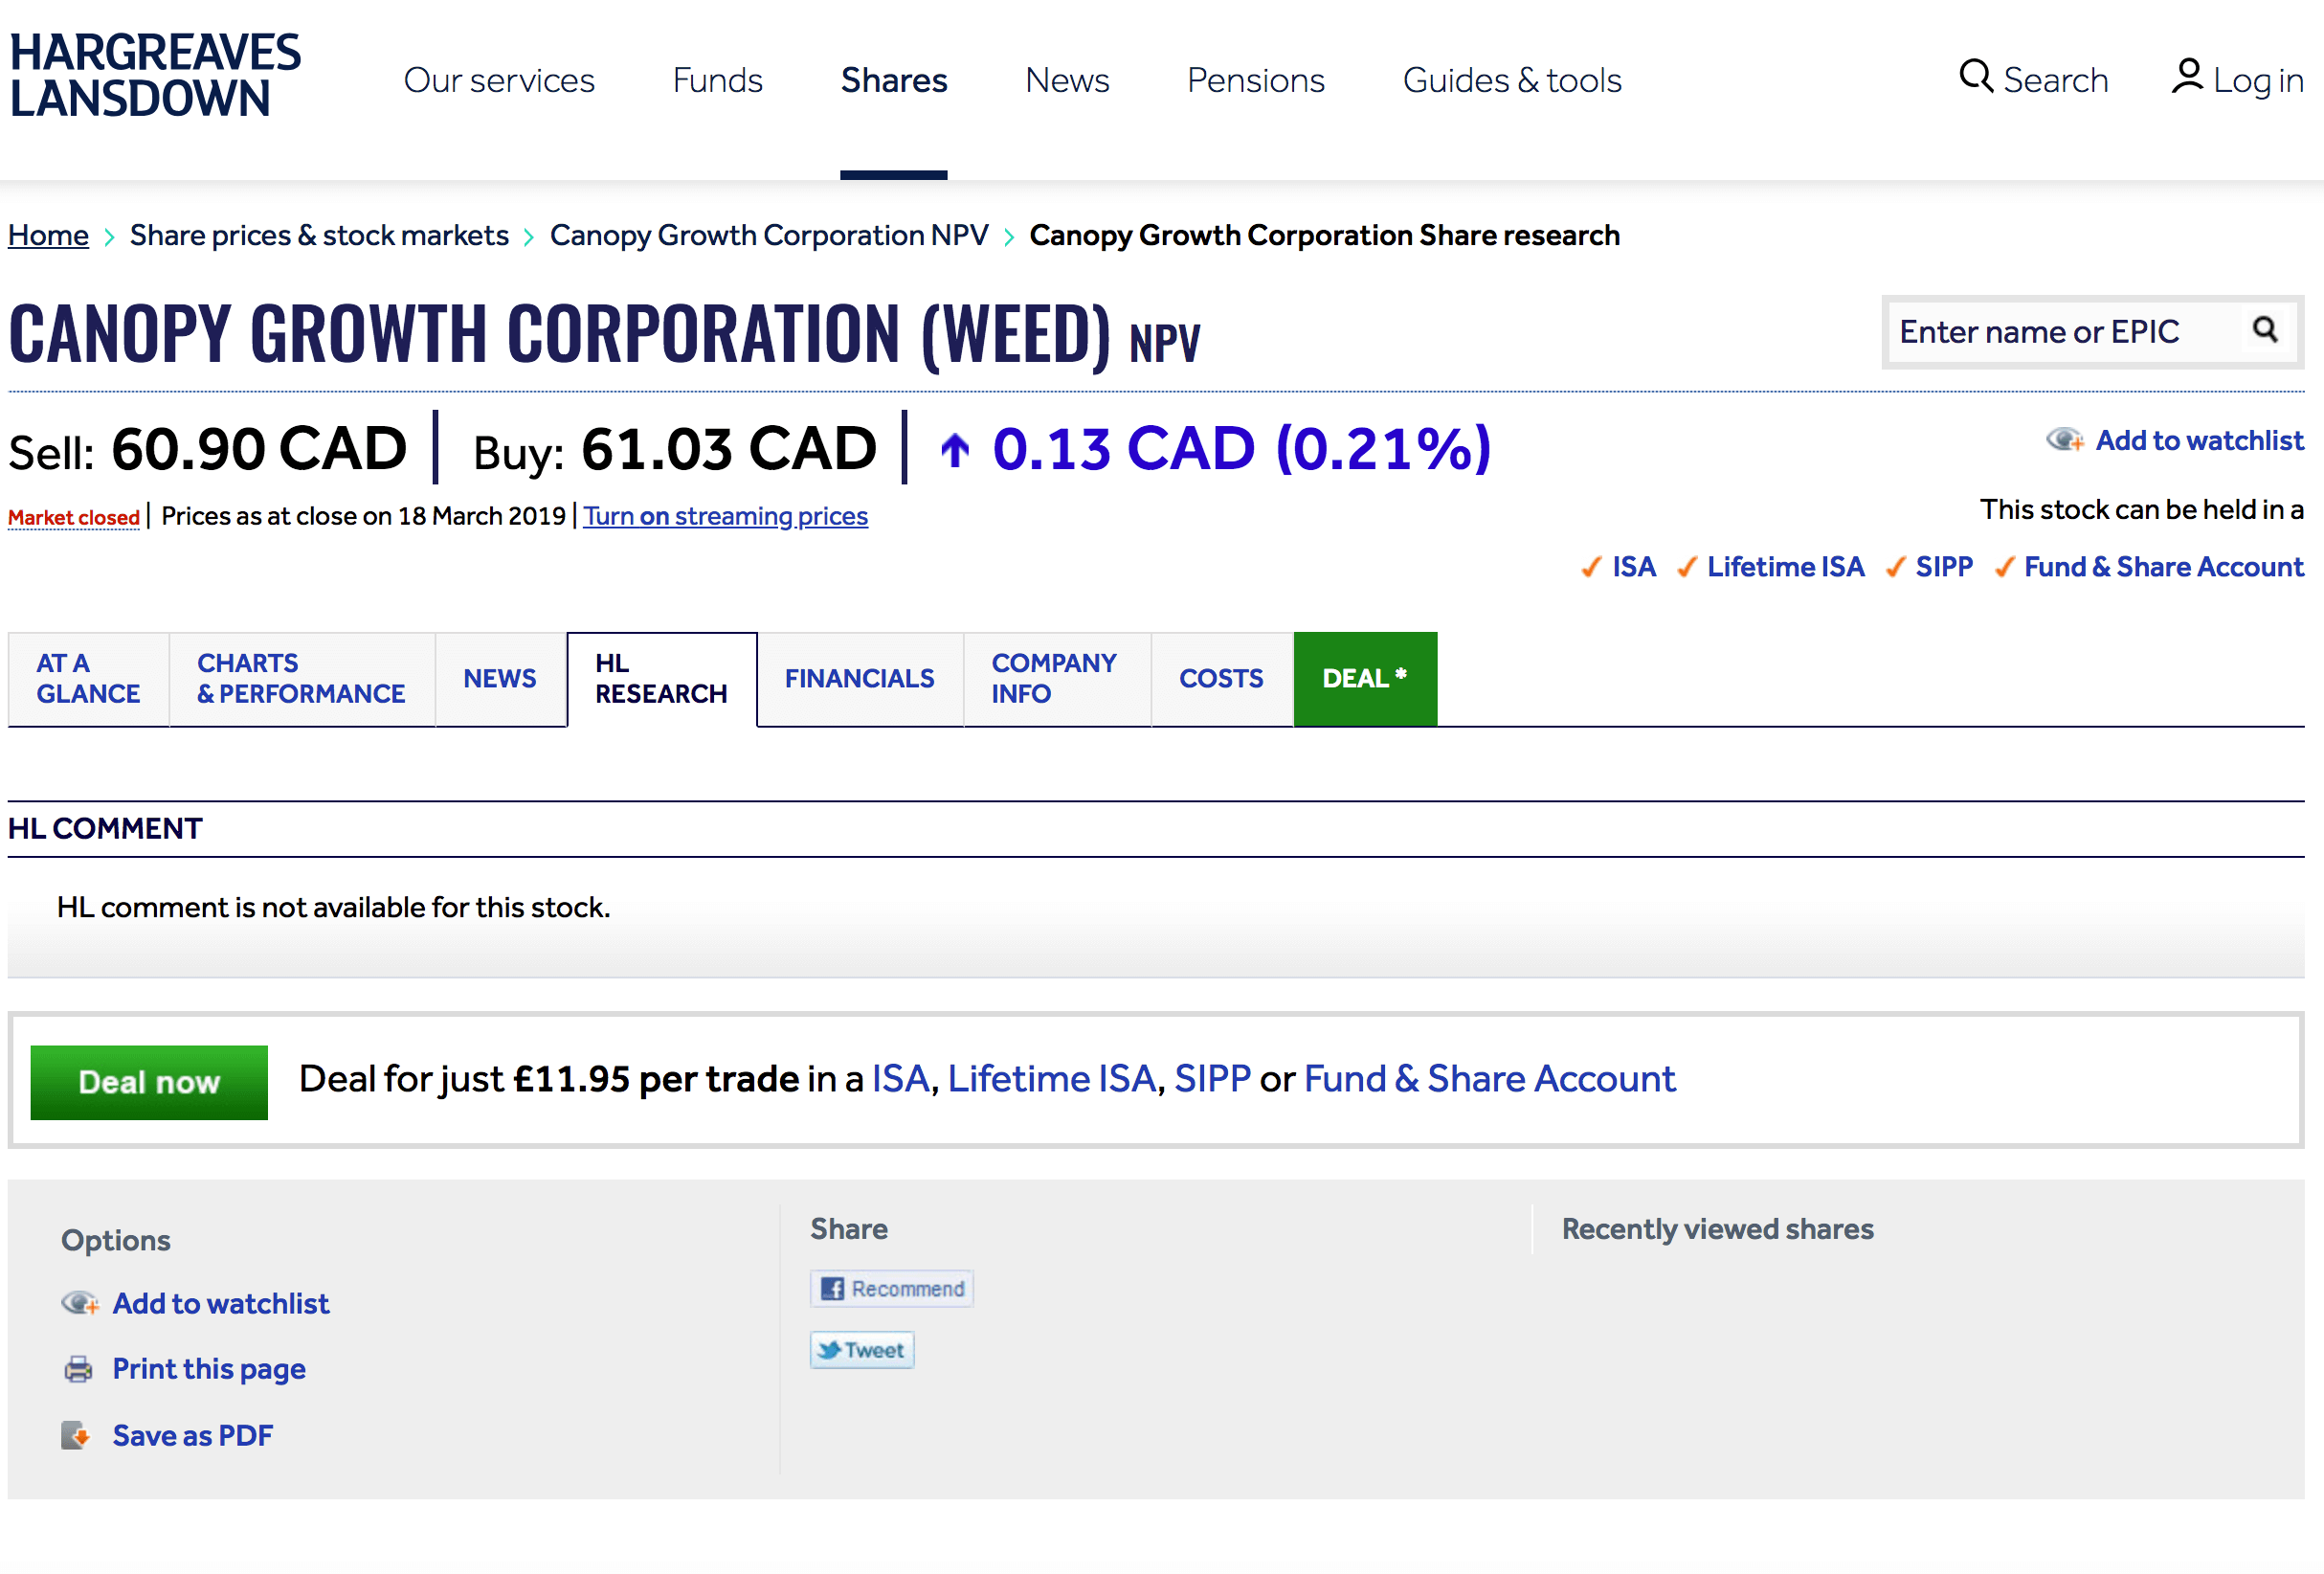Click Lifetime ISA link in deal banner
The width and height of the screenshot is (2324, 1574).
(x=1052, y=1079)
